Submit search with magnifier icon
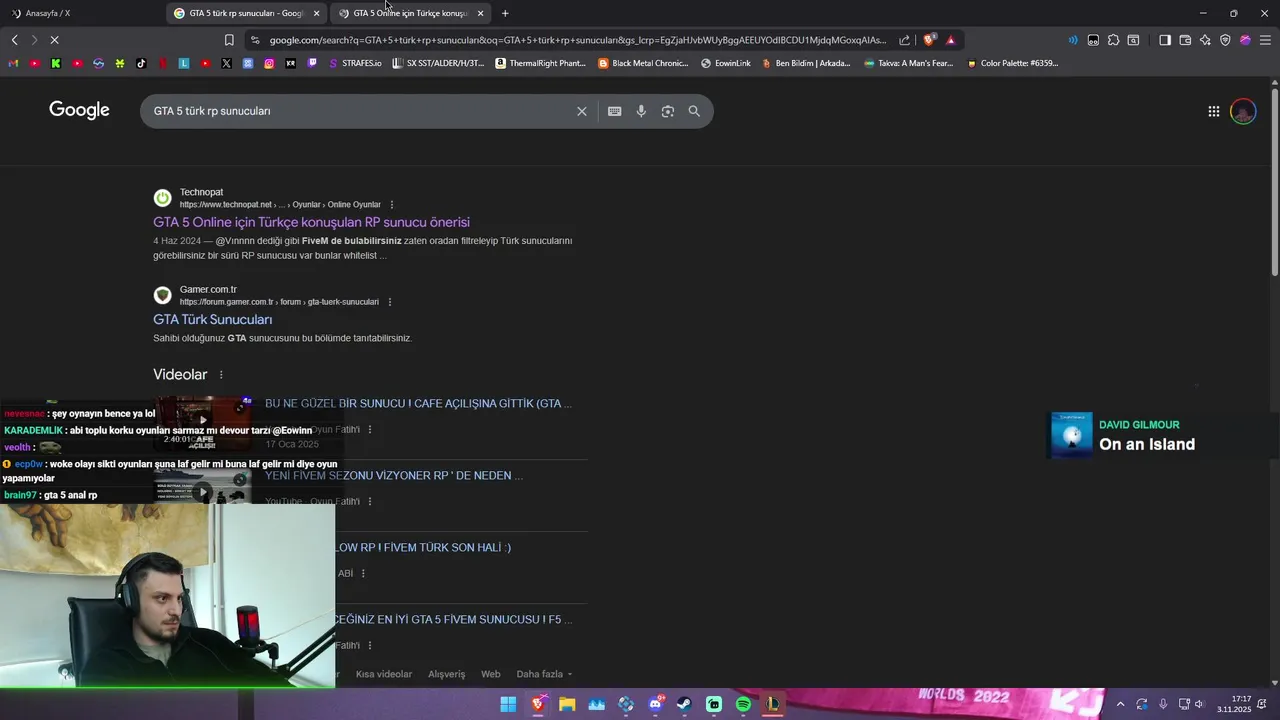The width and height of the screenshot is (1280, 720). (x=694, y=111)
